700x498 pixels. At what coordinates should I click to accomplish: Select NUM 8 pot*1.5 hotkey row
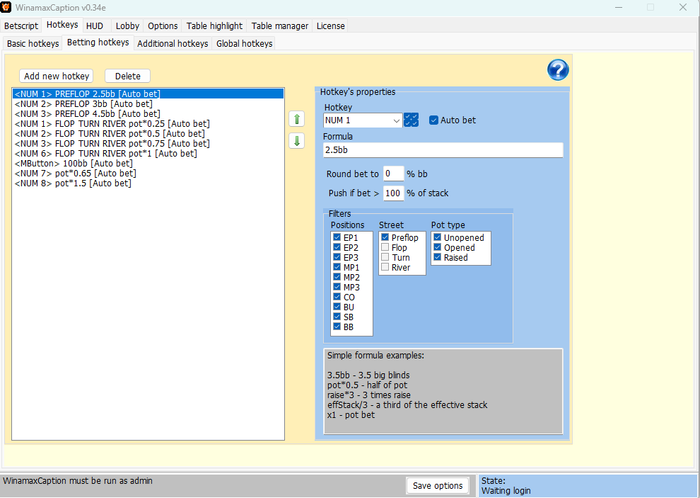(x=148, y=183)
